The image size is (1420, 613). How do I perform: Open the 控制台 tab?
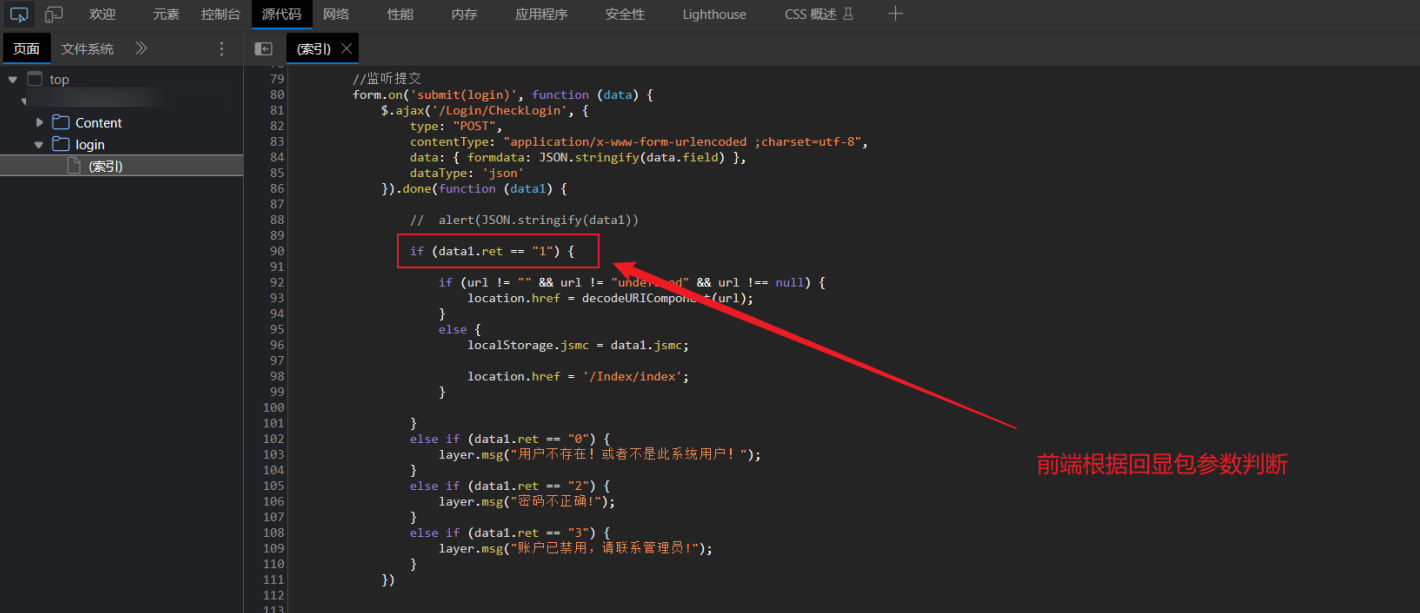tap(220, 14)
